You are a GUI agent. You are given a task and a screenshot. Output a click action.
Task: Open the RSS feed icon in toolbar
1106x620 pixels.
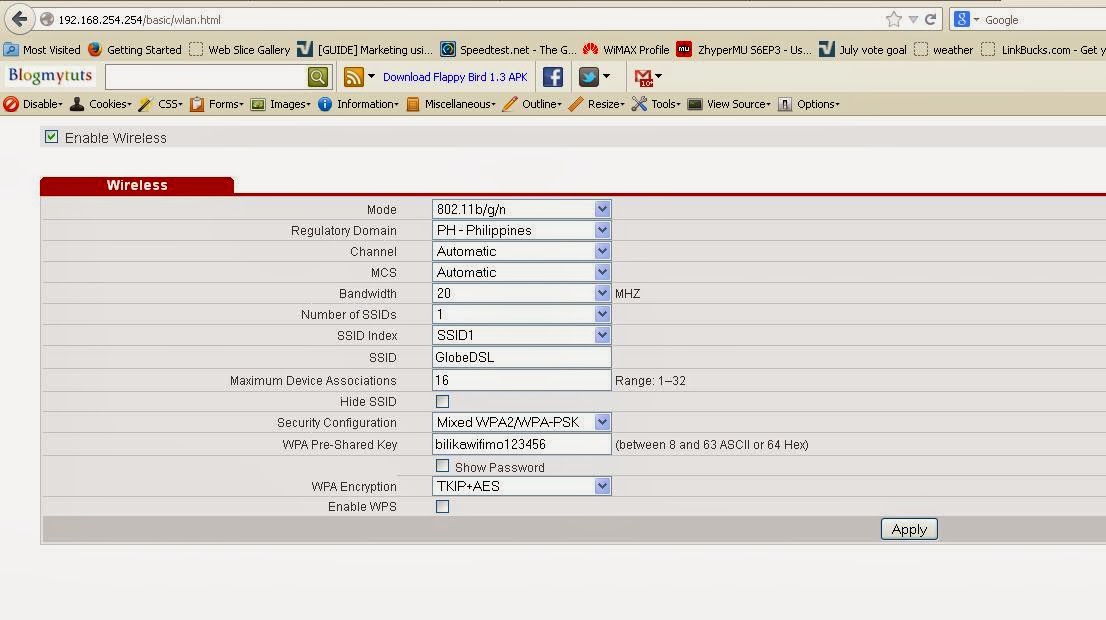pos(353,77)
